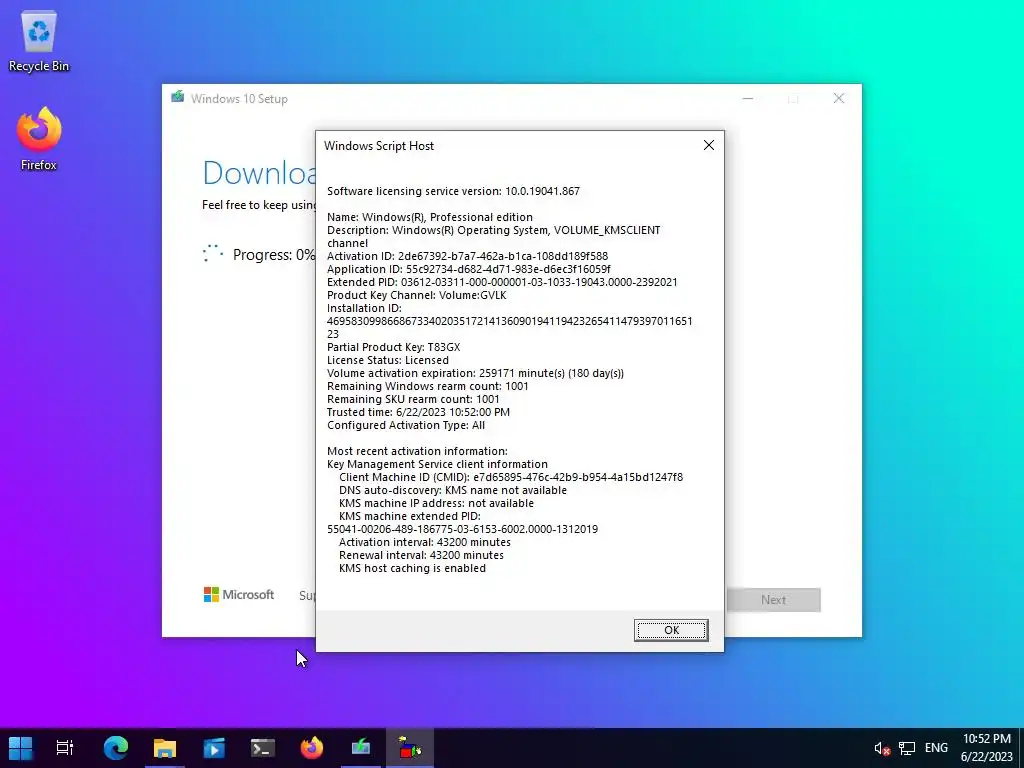Viewport: 1024px width, 768px height.
Task: Click the Client Machine ID (CMID) line
Action: pyautogui.click(x=511, y=477)
